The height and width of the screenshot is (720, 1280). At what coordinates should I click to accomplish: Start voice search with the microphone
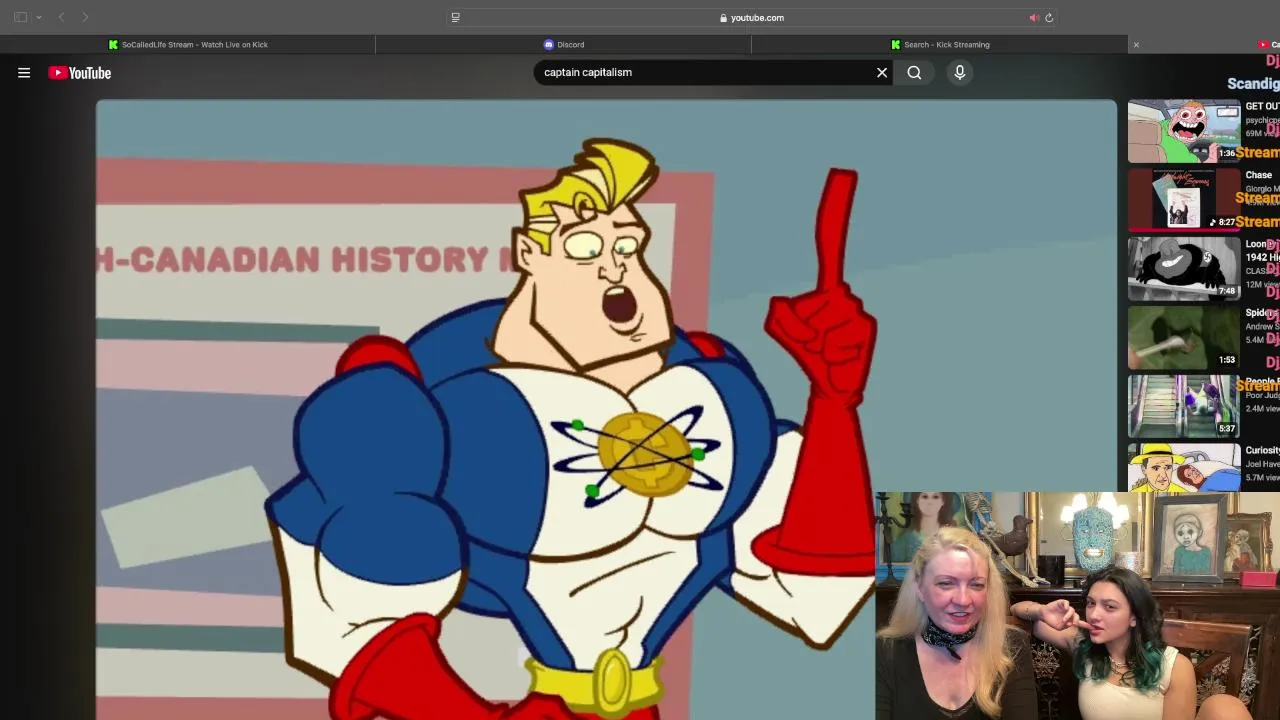[x=959, y=72]
